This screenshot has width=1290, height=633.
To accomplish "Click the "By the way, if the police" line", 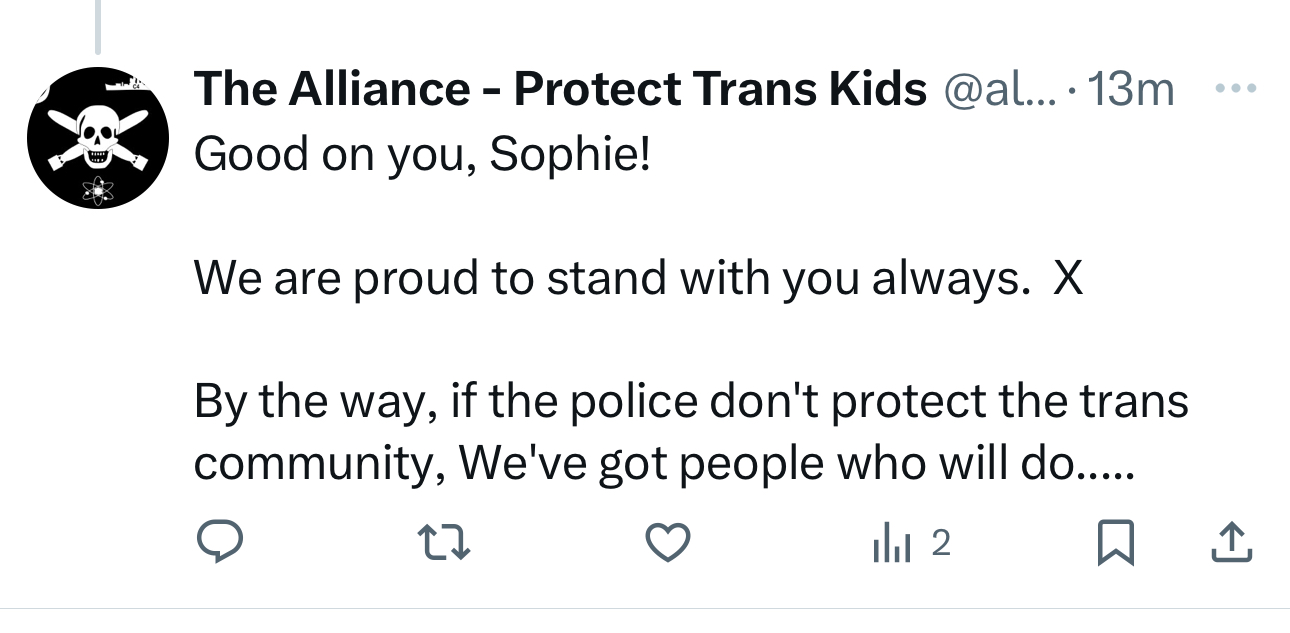I will (x=690, y=402).
